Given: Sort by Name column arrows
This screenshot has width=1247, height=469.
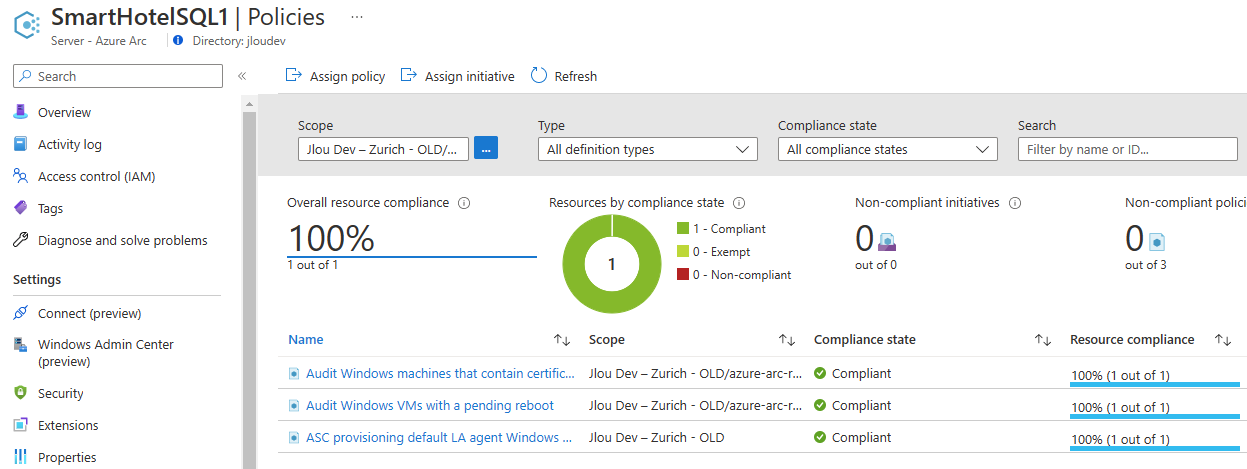Looking at the screenshot, I should tap(562, 340).
